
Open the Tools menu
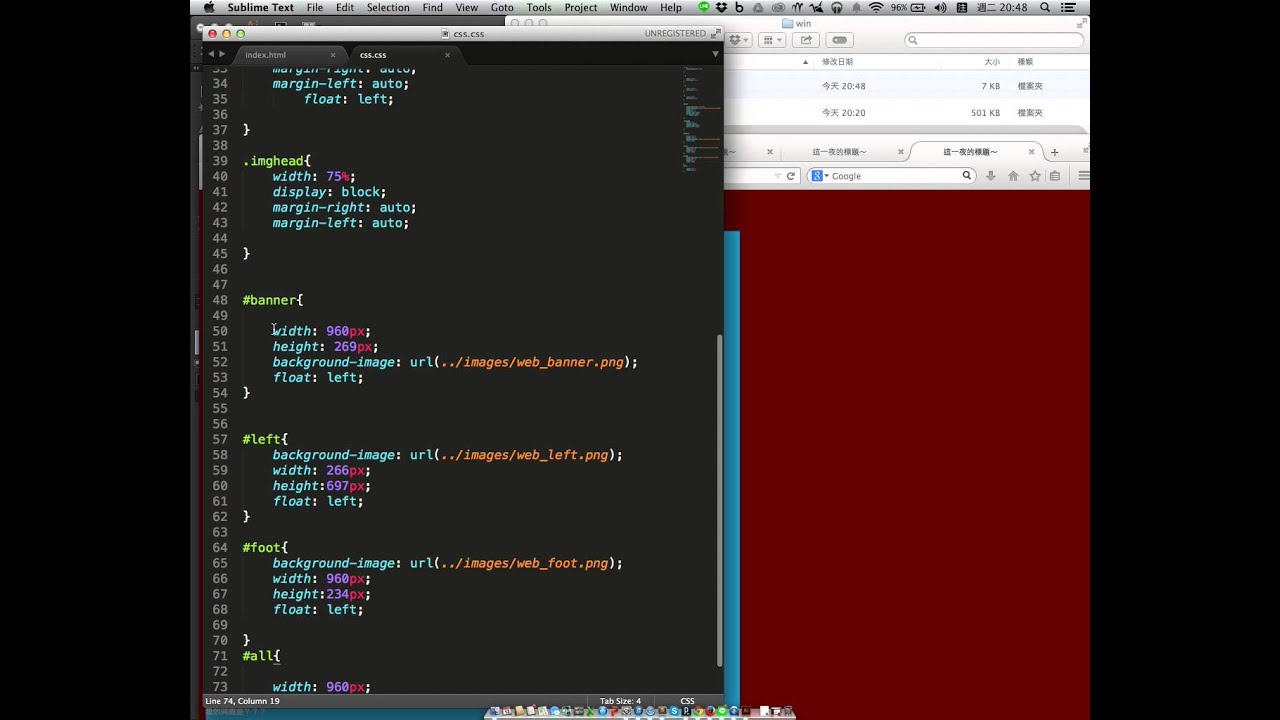coord(539,7)
